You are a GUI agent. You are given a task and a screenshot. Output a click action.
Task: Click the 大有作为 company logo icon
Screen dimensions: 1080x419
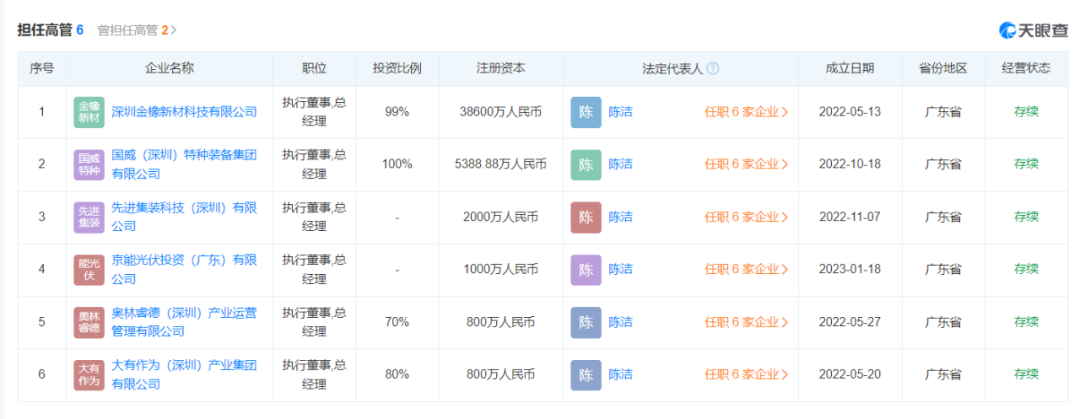coord(89,374)
